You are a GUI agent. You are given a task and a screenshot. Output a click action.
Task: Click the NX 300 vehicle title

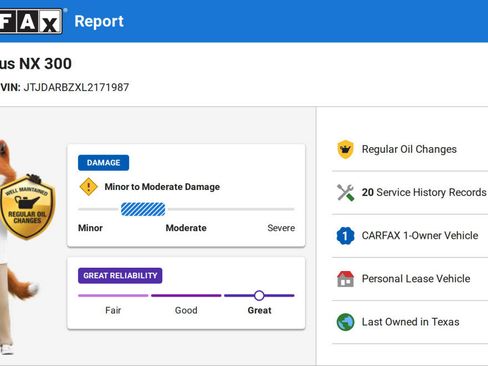tap(45, 64)
